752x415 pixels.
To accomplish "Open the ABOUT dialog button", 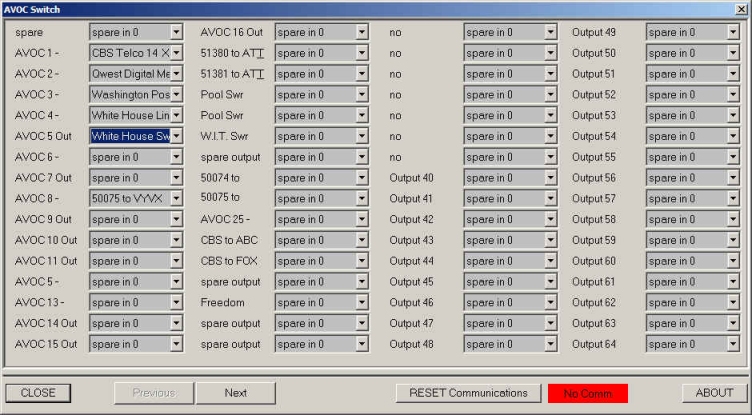I will coord(714,393).
